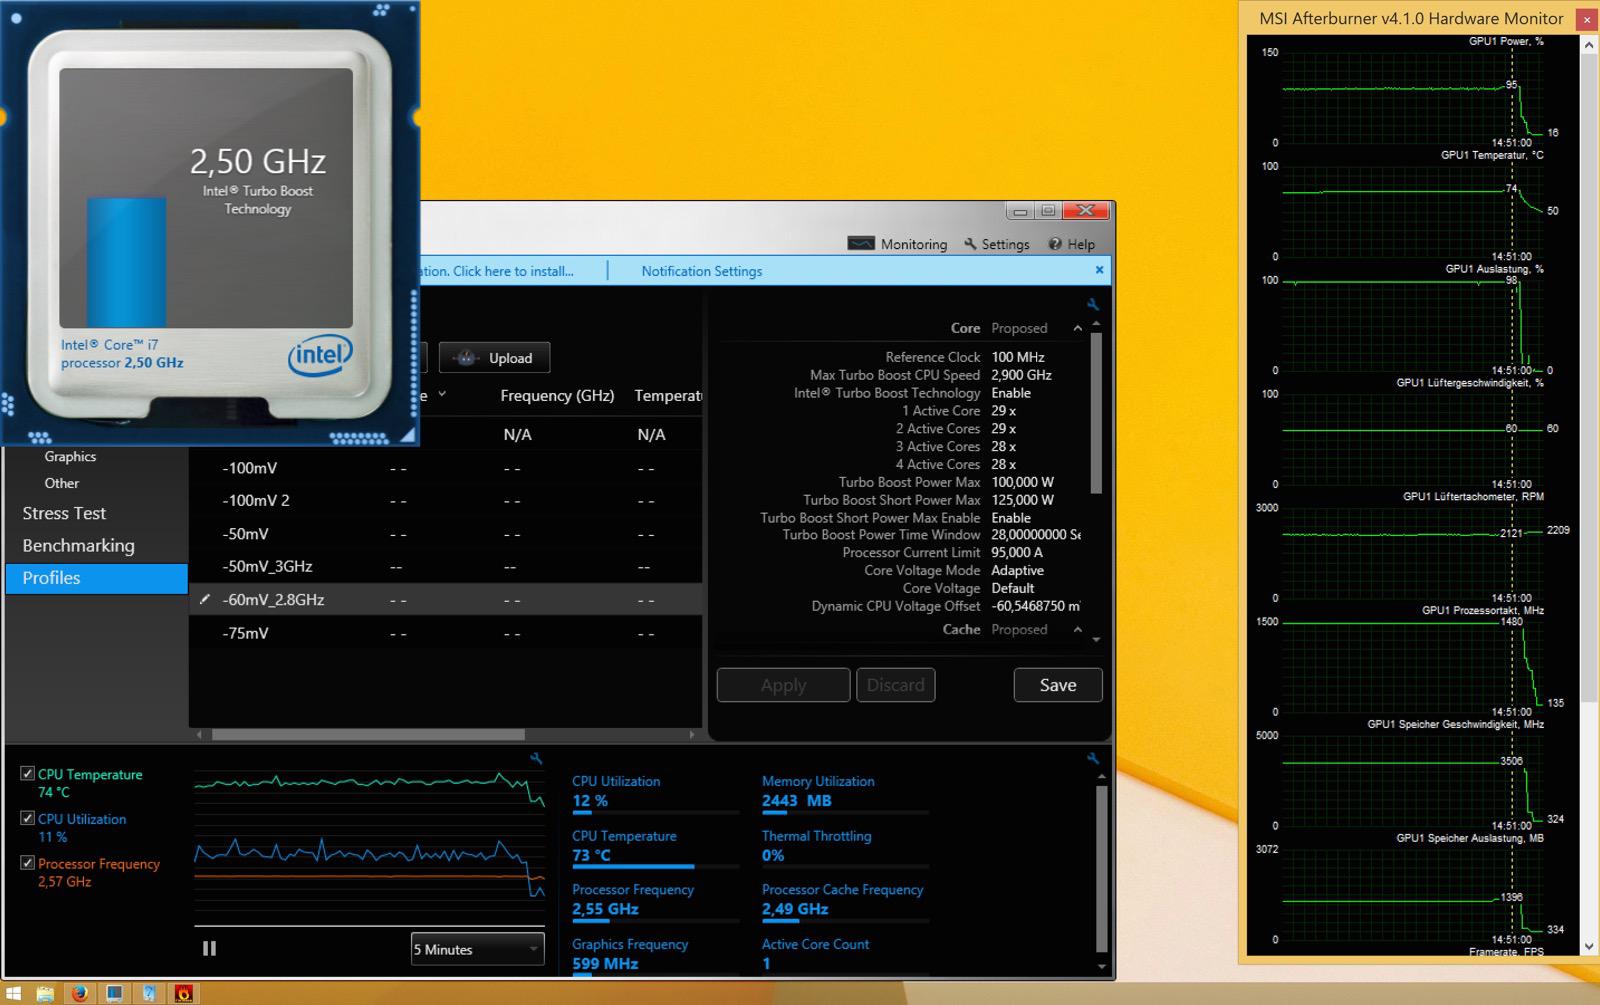Open File Explorer from taskbar

coord(45,993)
